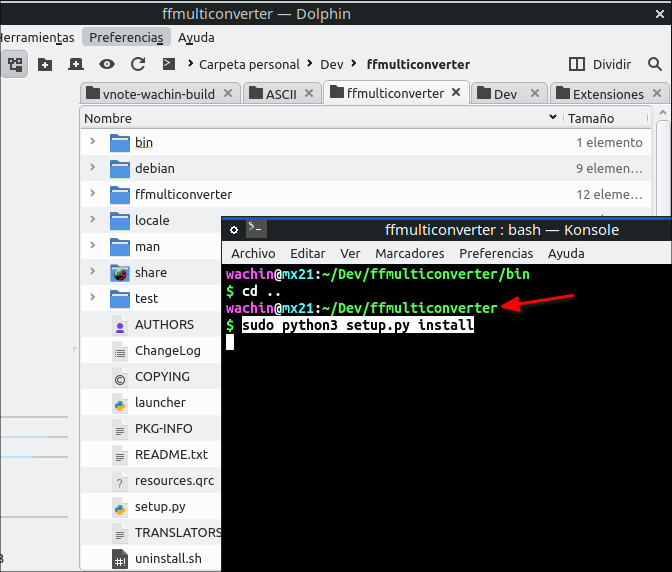
Task: Select the ffmulticonverter folder icon in list
Action: click(x=120, y=195)
